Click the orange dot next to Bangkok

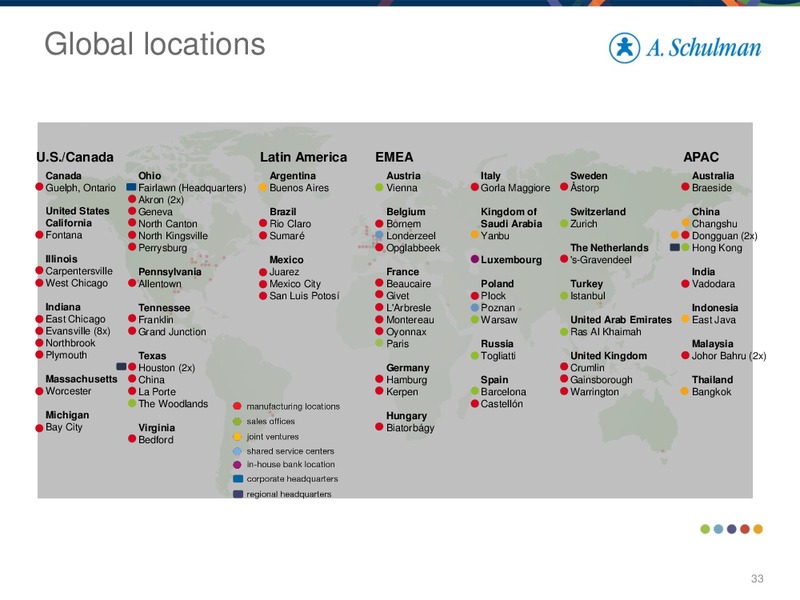point(685,391)
